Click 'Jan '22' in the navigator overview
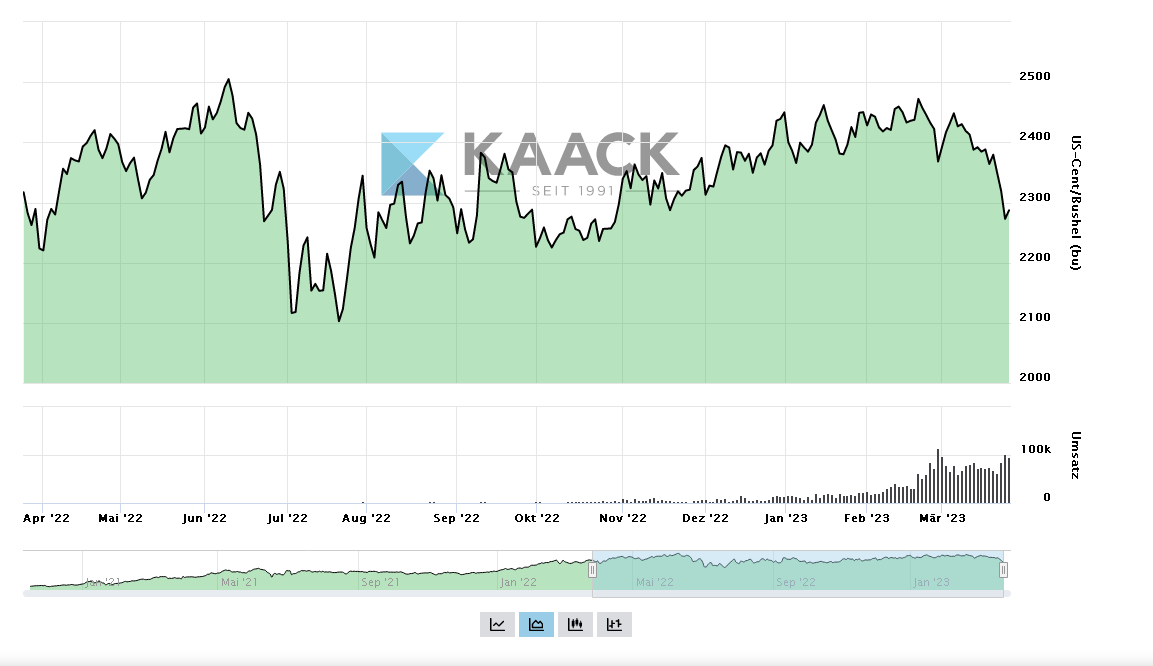Screen dimensions: 1153x666 (x=519, y=582)
